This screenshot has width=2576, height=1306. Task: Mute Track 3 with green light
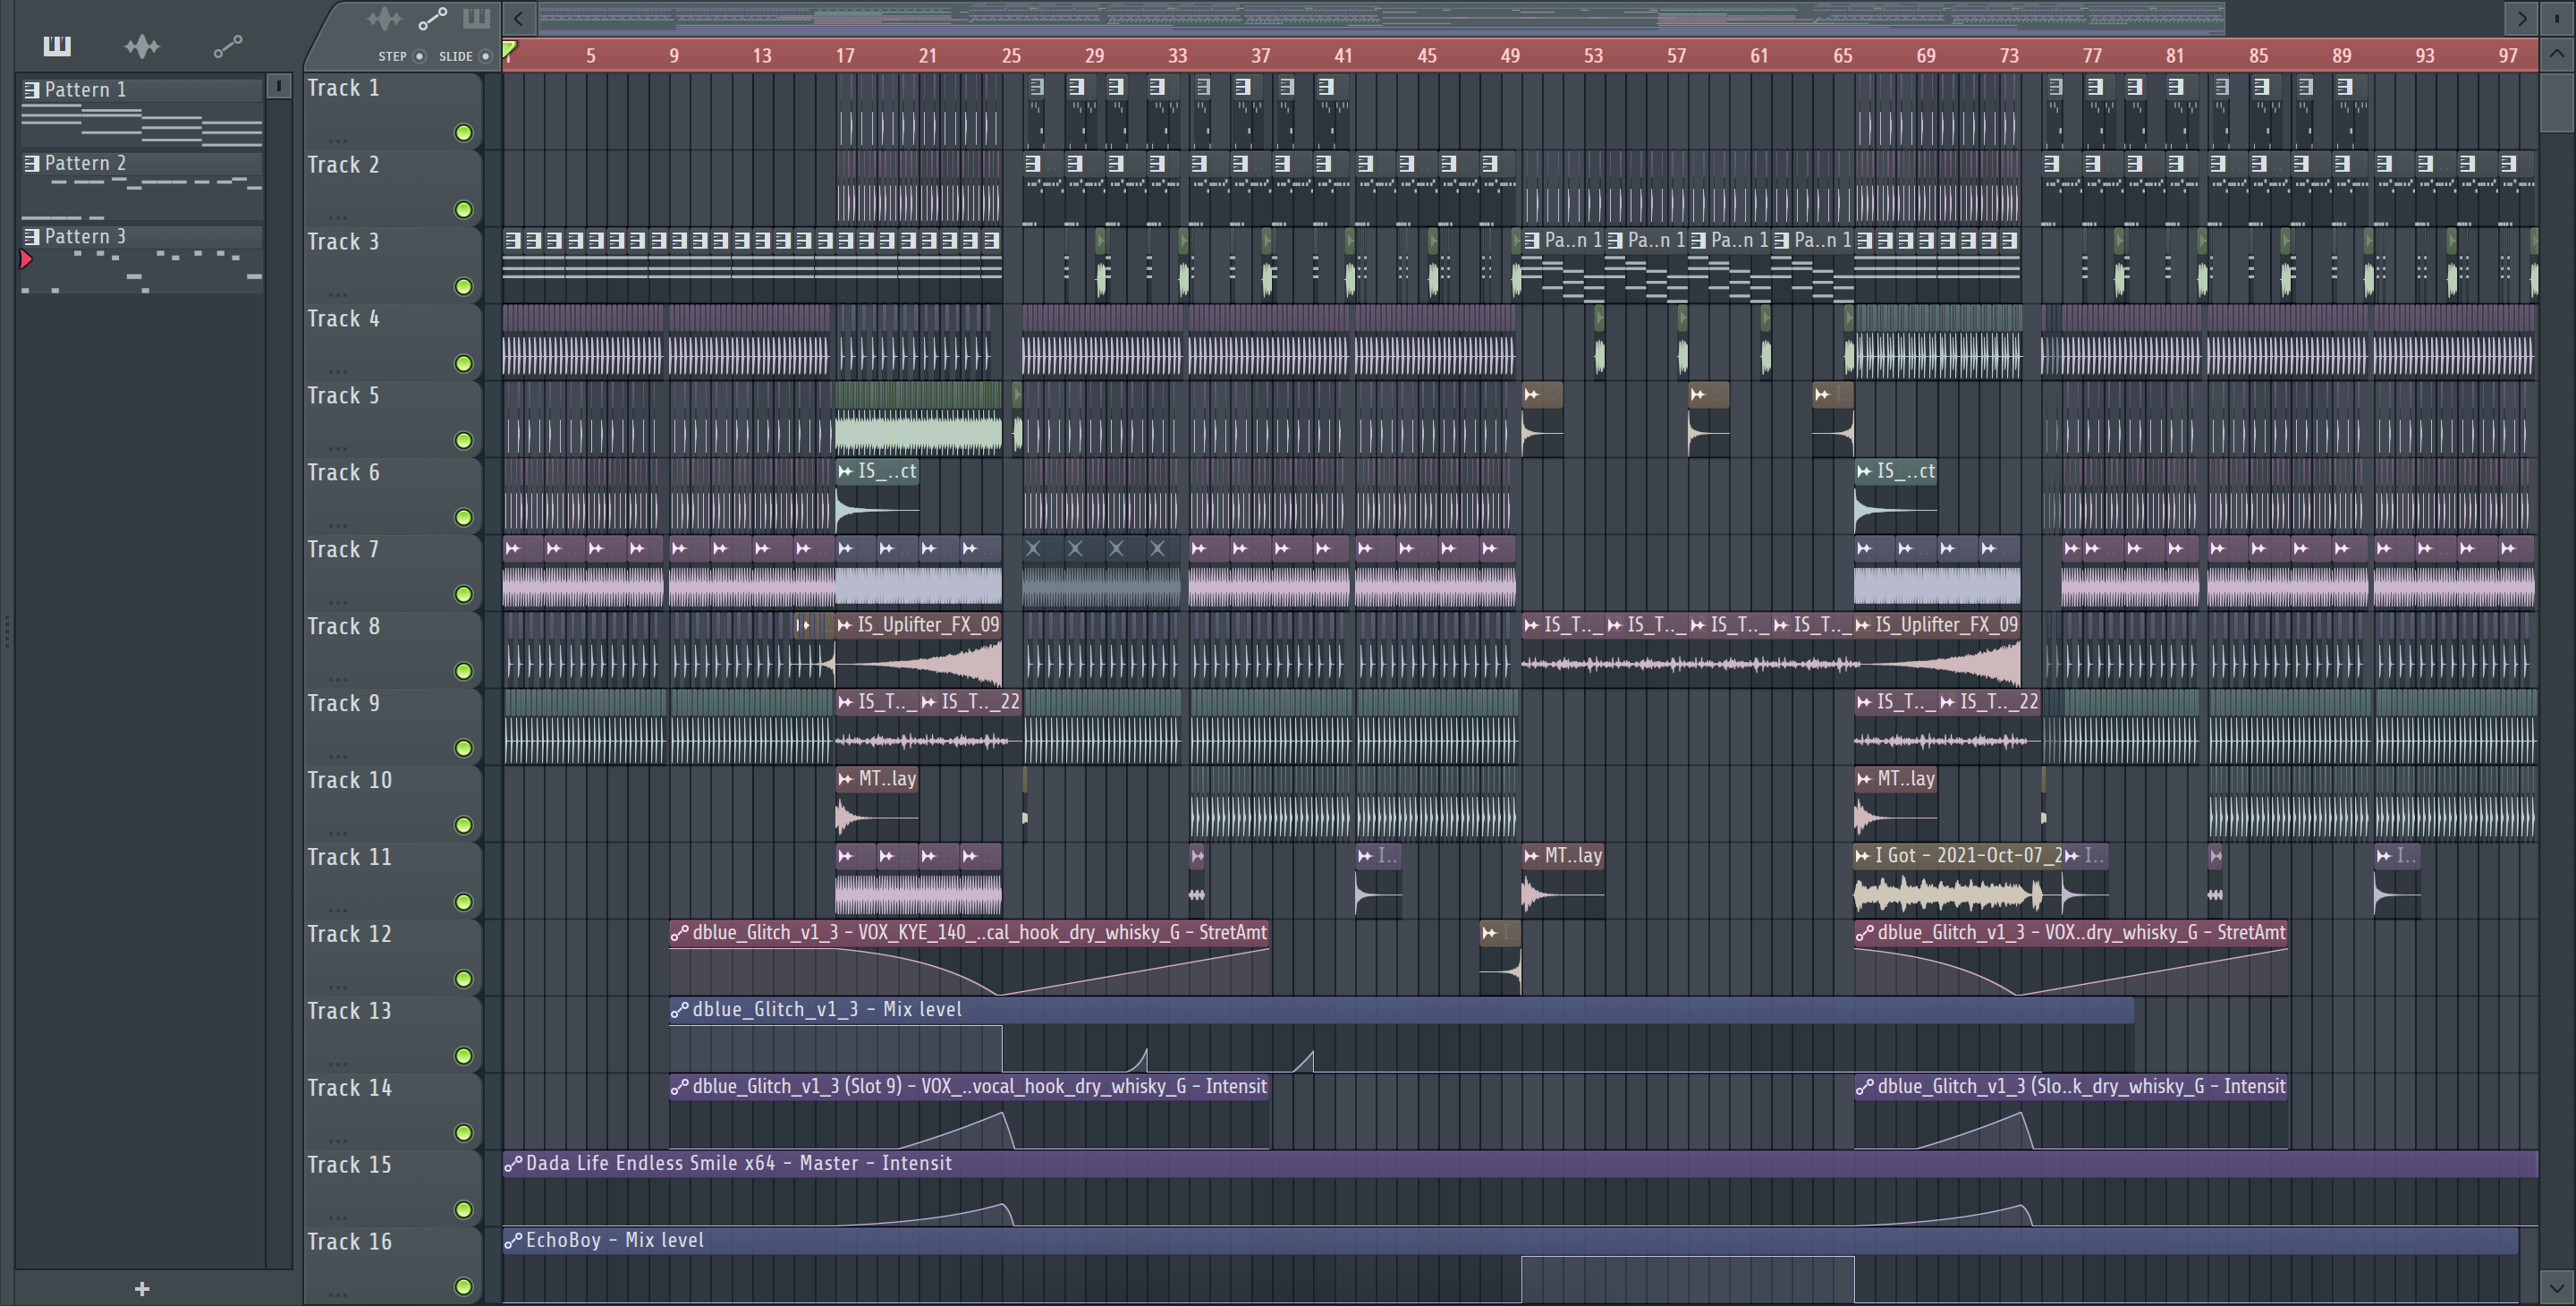[x=463, y=287]
